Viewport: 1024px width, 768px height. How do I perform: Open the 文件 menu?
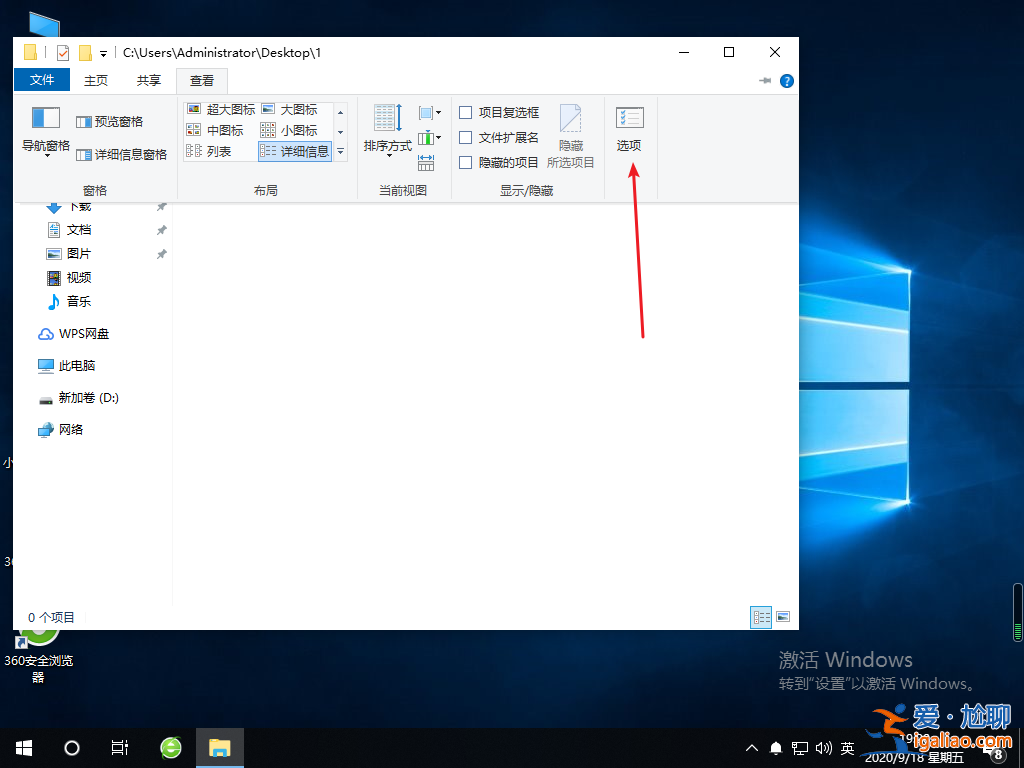(x=41, y=80)
